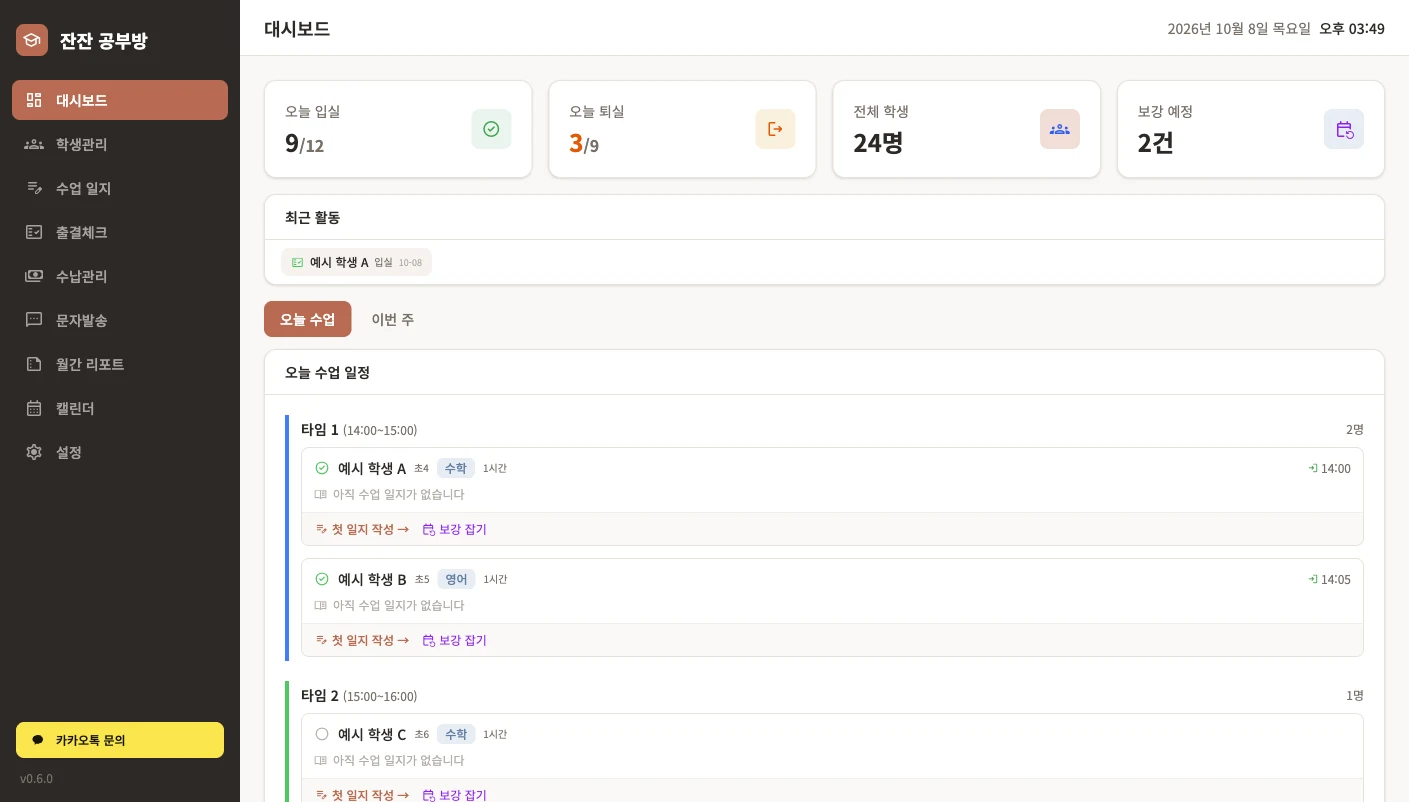Click the people icon on 전체 학생 card
Viewport: 1409px width, 802px height.
(1060, 129)
